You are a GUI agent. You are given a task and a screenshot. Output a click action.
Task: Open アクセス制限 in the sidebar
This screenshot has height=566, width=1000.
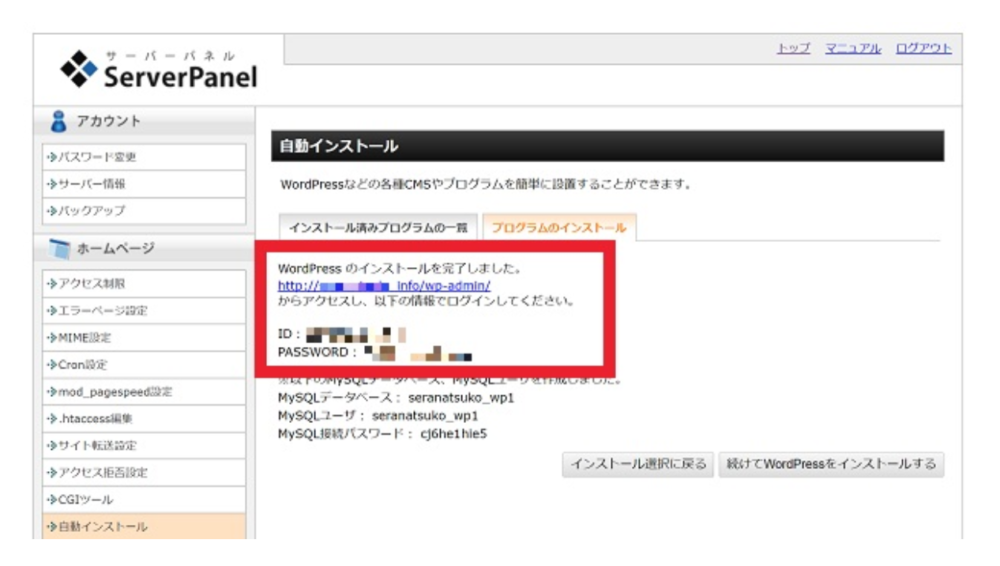point(144,283)
